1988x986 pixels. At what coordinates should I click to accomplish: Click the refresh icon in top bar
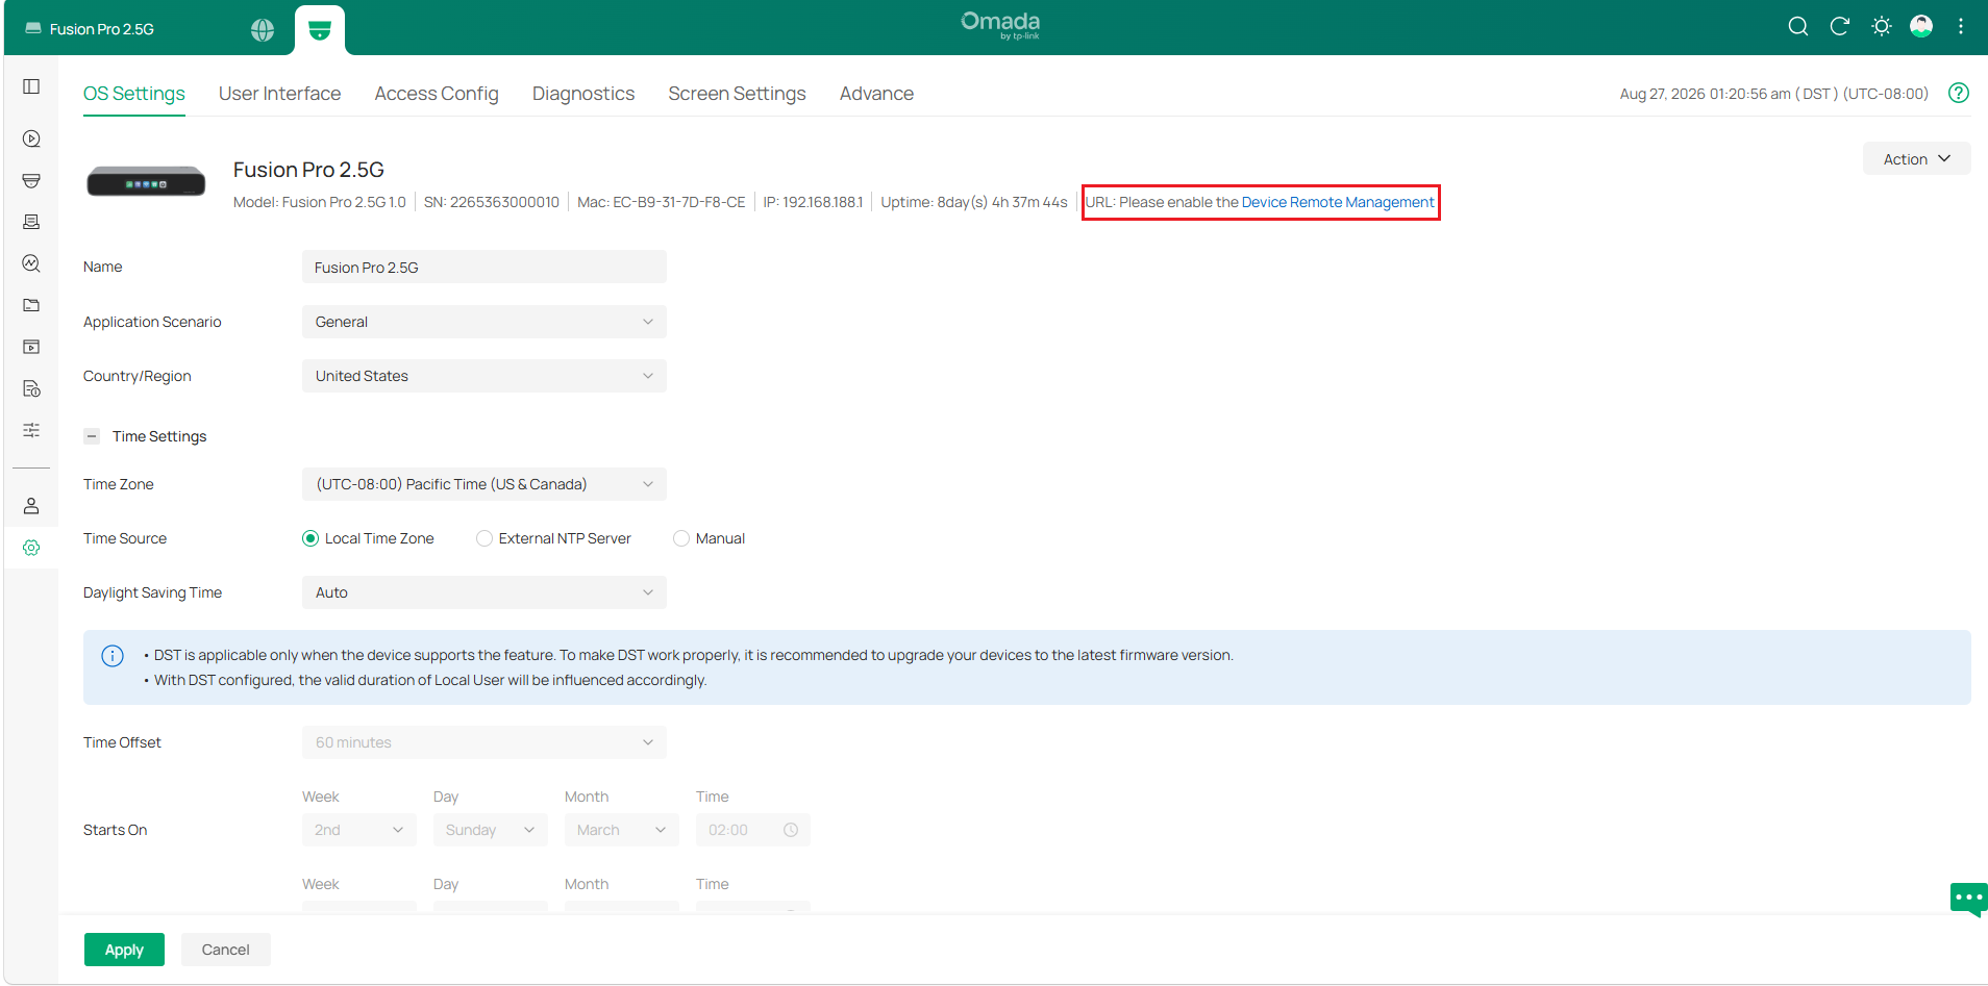pos(1840,27)
